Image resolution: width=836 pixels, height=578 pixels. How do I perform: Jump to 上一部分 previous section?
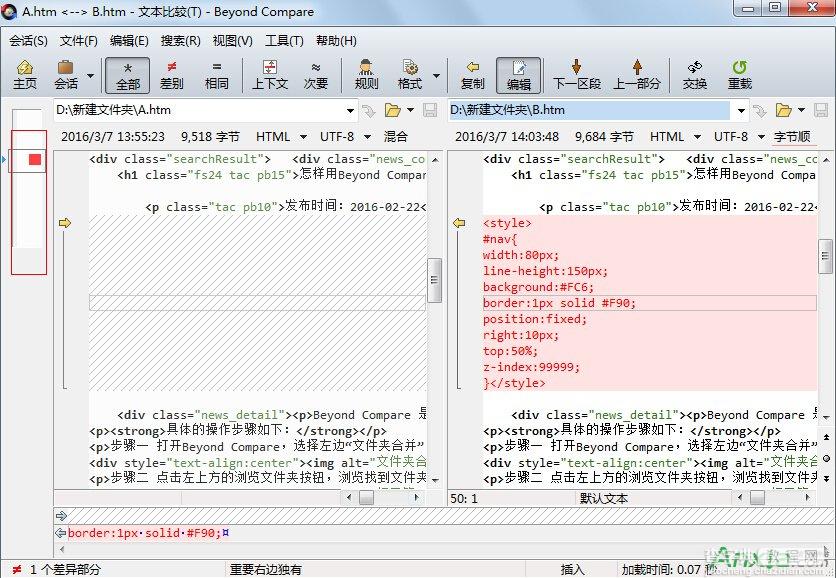[637, 75]
